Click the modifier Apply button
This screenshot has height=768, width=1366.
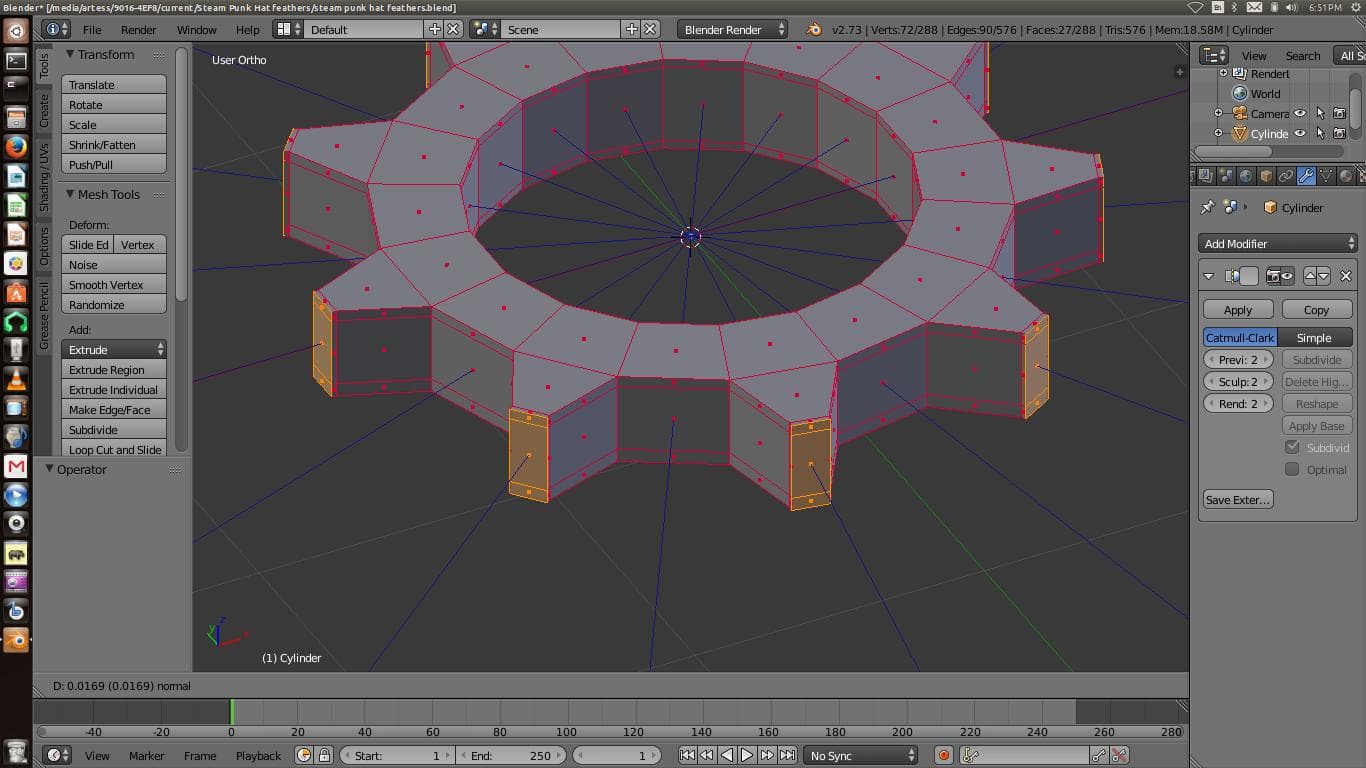(x=1238, y=310)
